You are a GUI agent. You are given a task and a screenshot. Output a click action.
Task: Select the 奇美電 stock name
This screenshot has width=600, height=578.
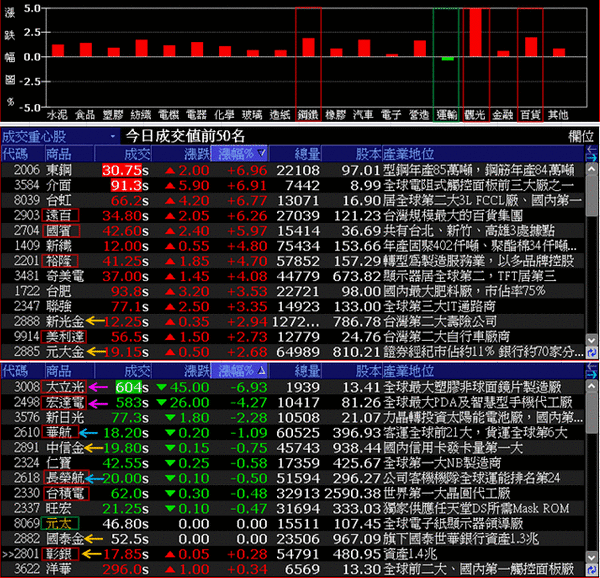coord(65,276)
